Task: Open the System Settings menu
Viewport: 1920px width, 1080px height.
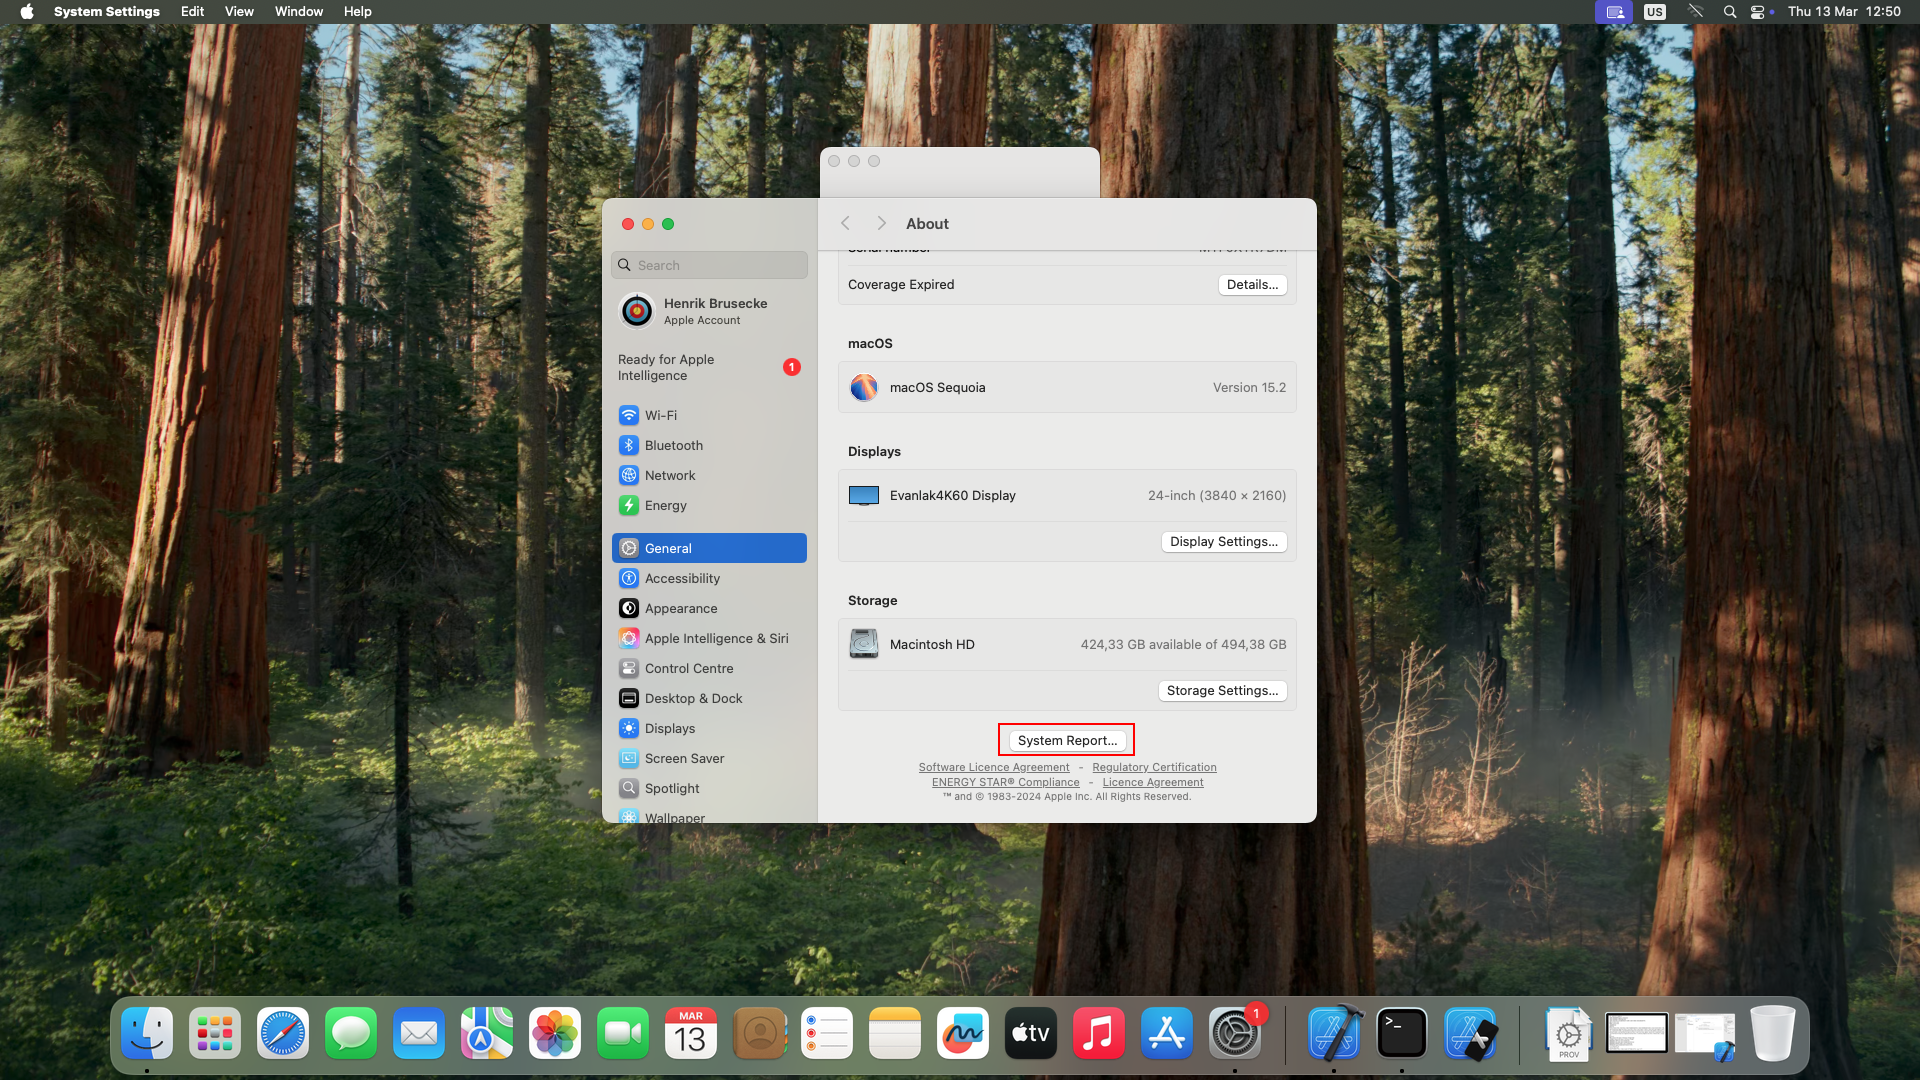Action: pos(107,12)
